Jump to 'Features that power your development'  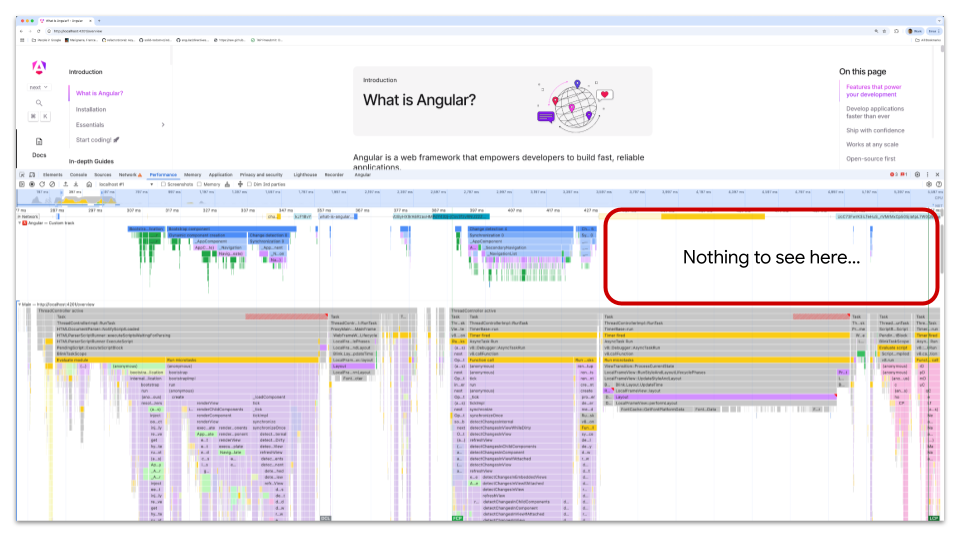click(x=874, y=91)
